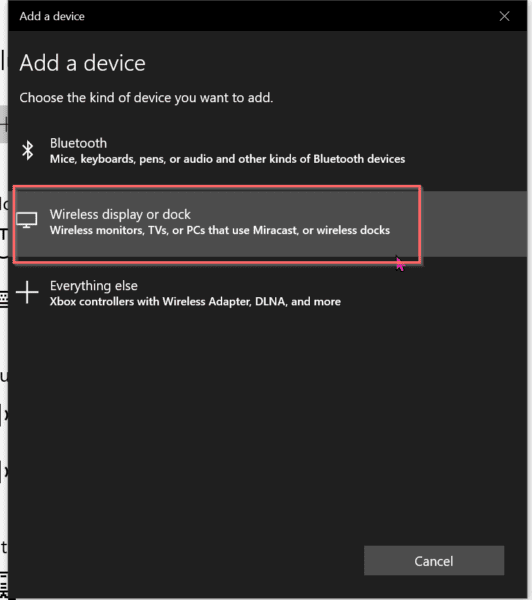Image resolution: width=532 pixels, height=600 pixels.
Task: Click highlighted row area outside the red outline
Action: (x=475, y=224)
